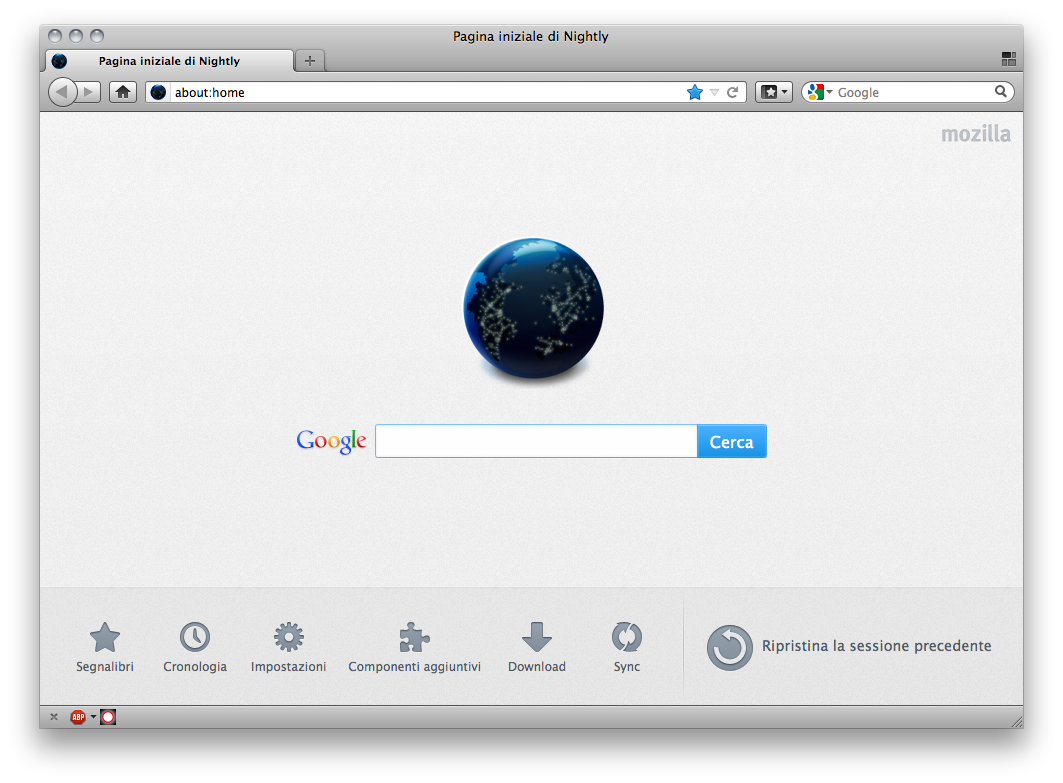Click the Google logo beside search field
This screenshot has width=1063, height=783.
pos(331,441)
